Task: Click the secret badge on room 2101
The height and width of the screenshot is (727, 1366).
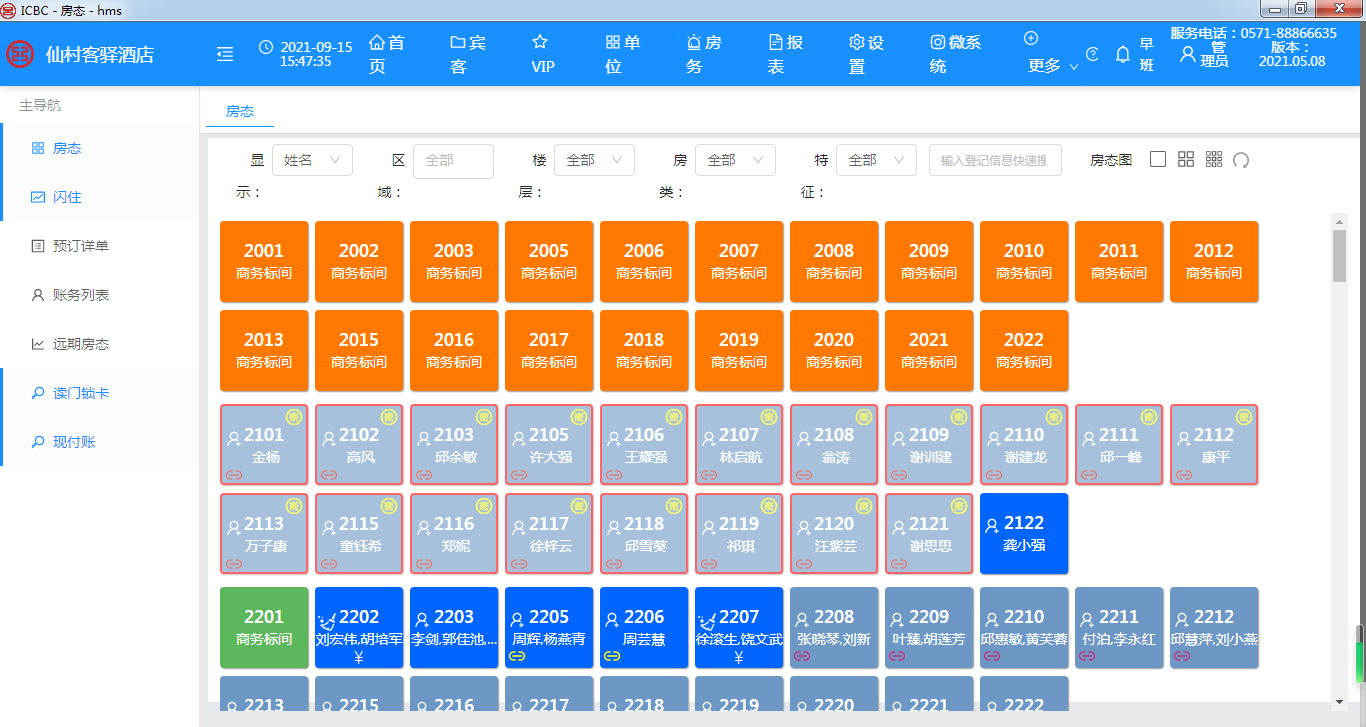Action: pos(294,417)
